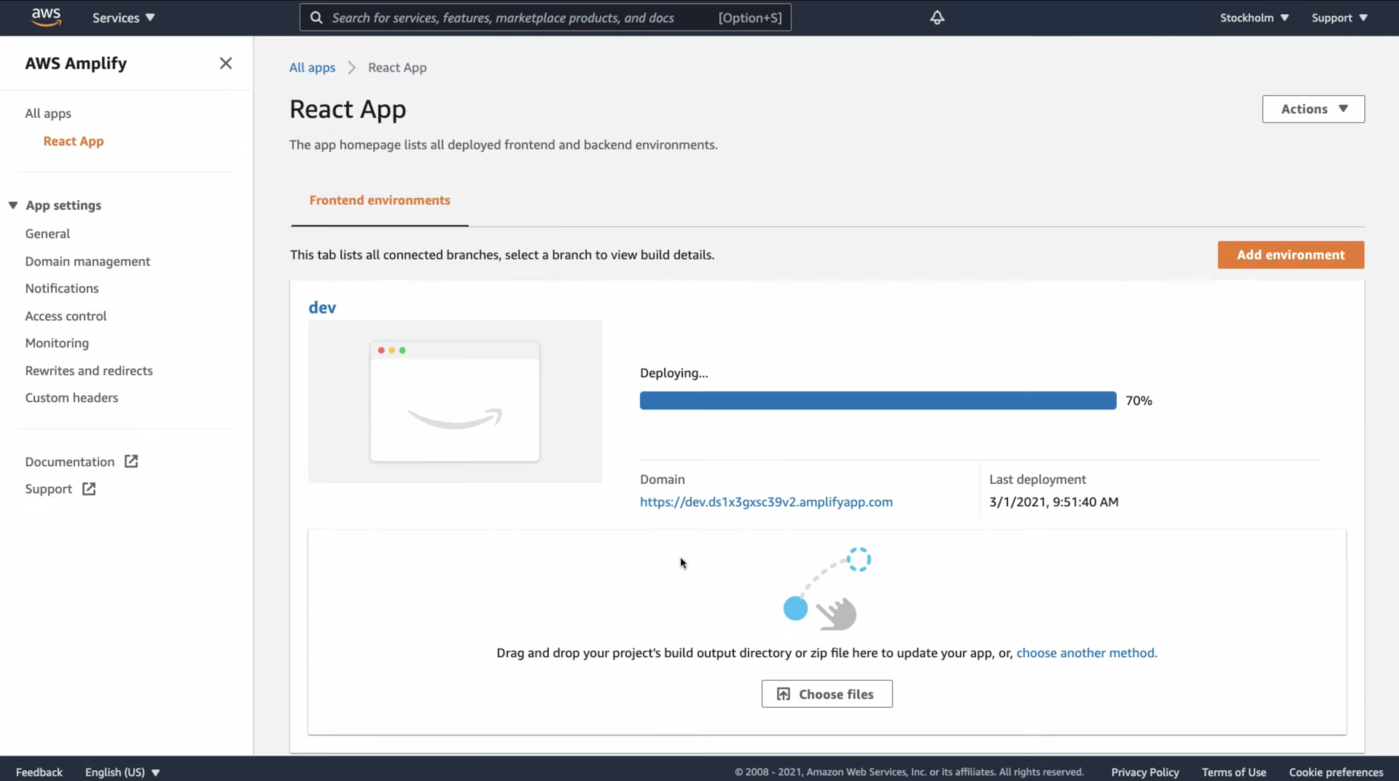Open the notifications bell icon
Screen dimensions: 1399x781
937,17
